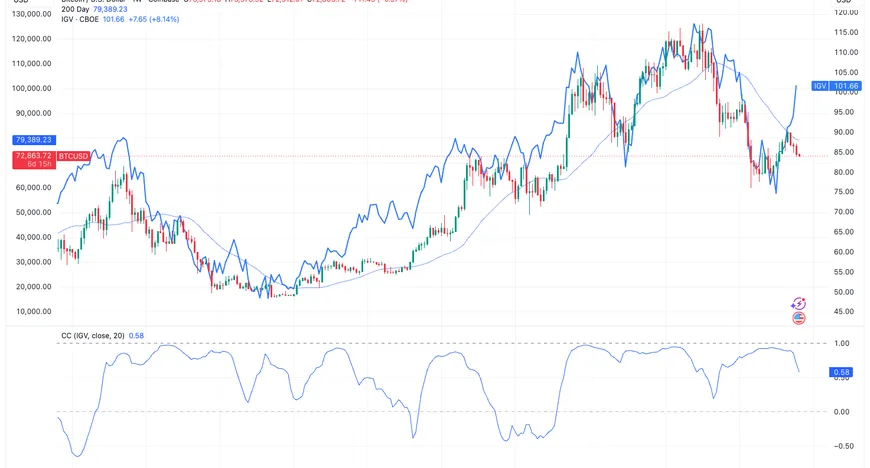Click the 1.00 correlation axis label
This screenshot has width=870, height=468.
[842, 344]
